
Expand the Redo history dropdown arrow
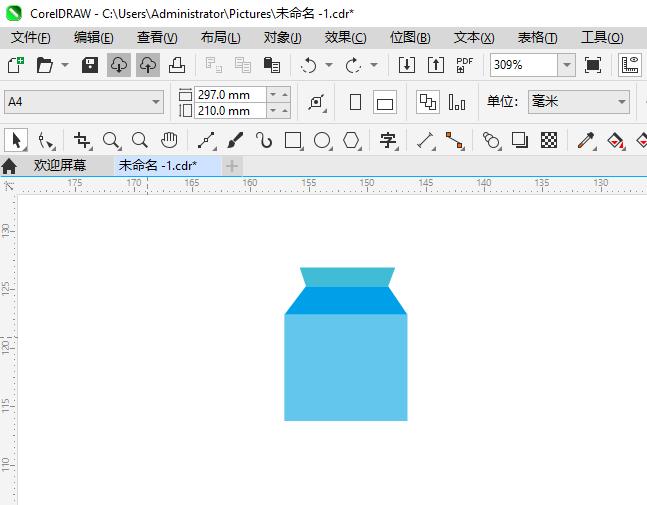374,65
